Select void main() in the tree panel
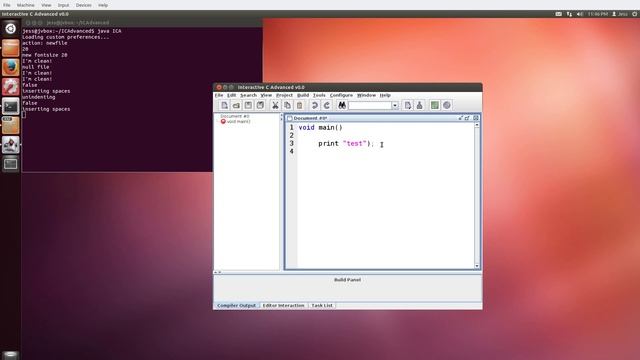Image resolution: width=640 pixels, height=360 pixels. coord(239,121)
